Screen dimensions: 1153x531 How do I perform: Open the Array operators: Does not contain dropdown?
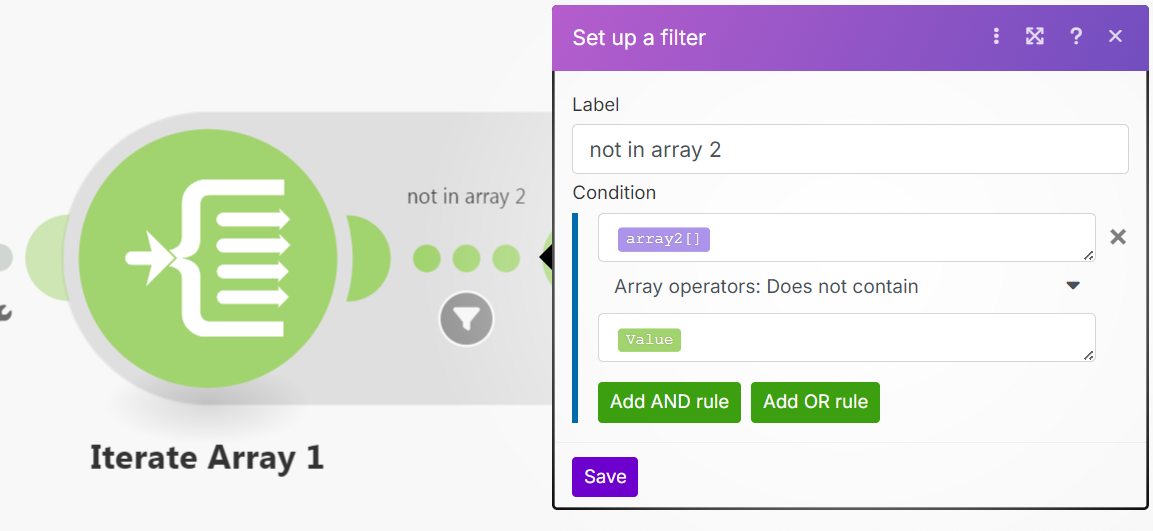846,287
